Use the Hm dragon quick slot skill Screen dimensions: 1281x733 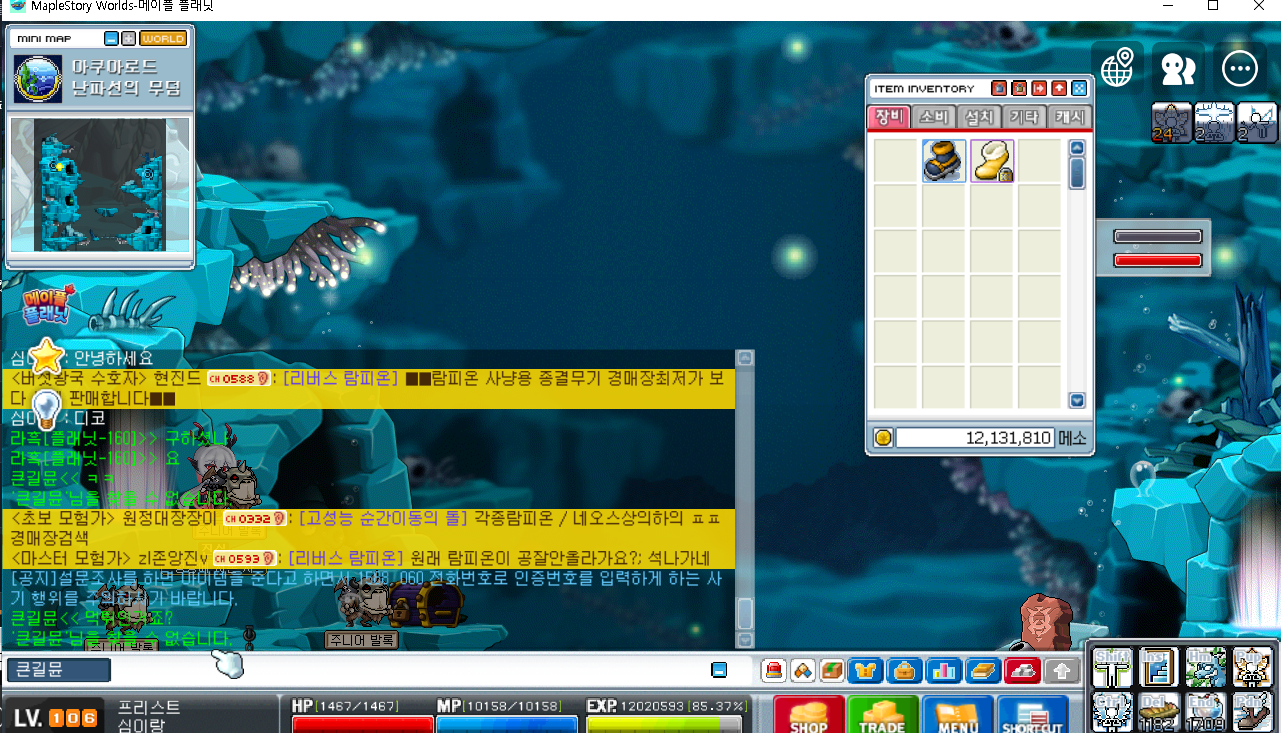point(1206,666)
